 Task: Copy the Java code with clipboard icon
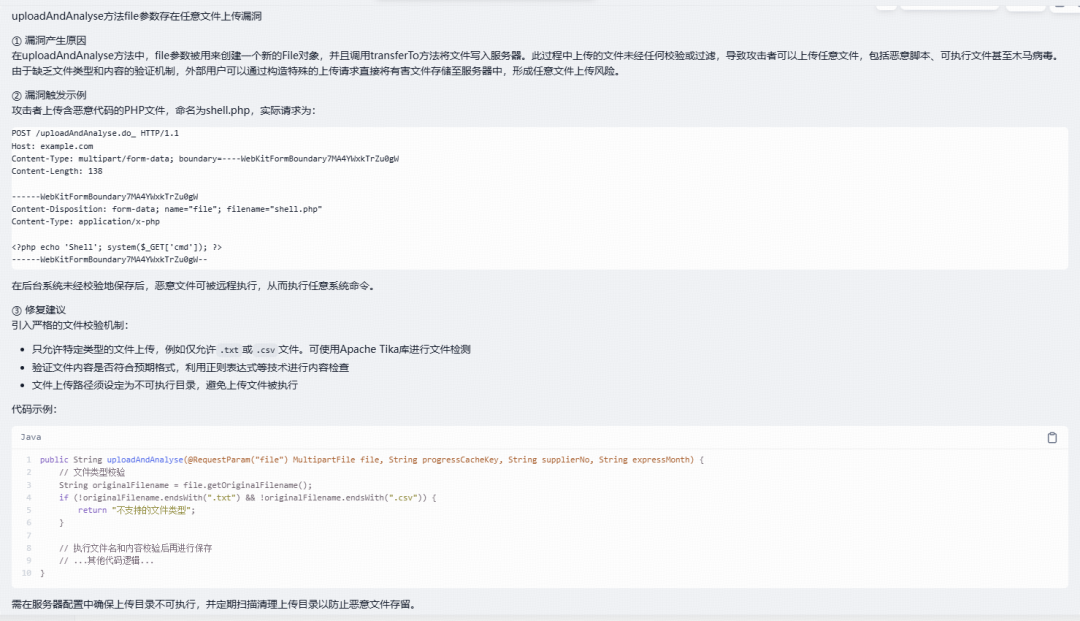coord(1052,438)
